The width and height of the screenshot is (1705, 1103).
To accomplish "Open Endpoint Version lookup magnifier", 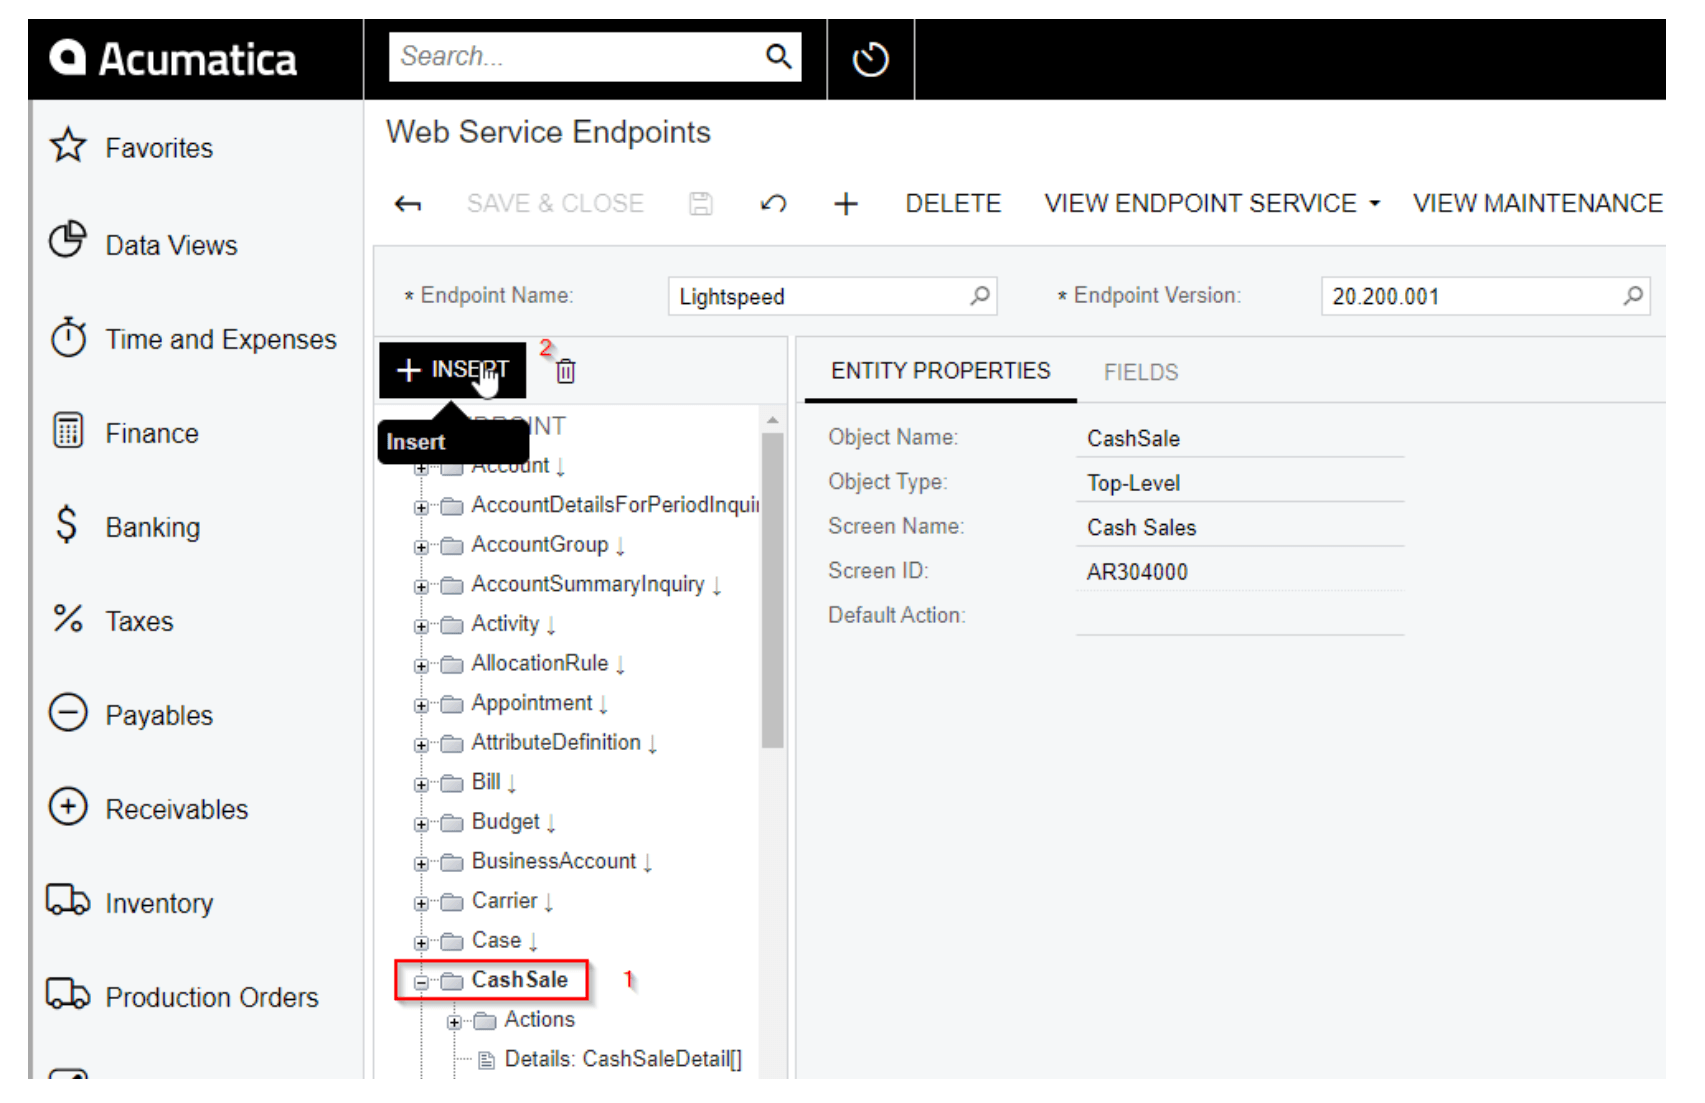I will (x=1632, y=296).
